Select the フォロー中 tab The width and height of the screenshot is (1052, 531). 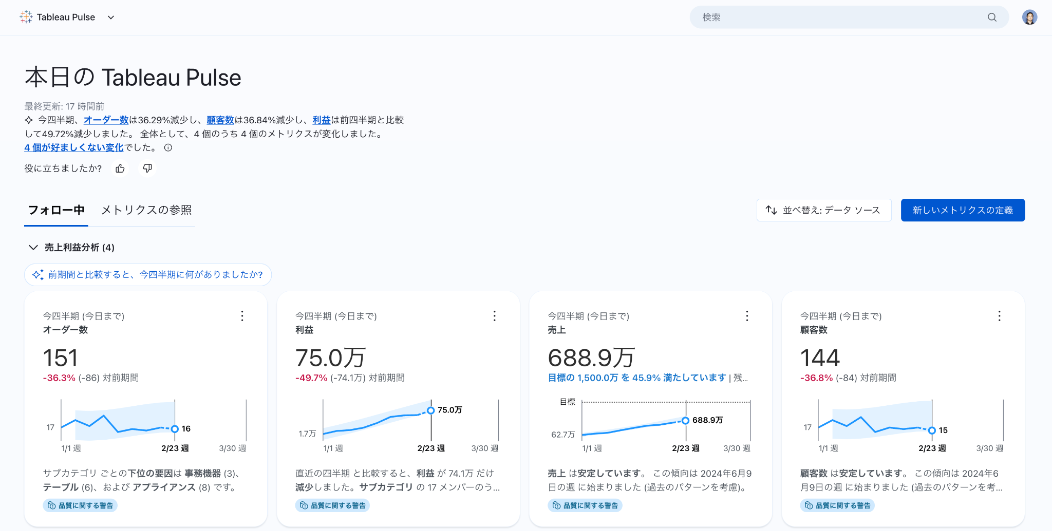56,210
